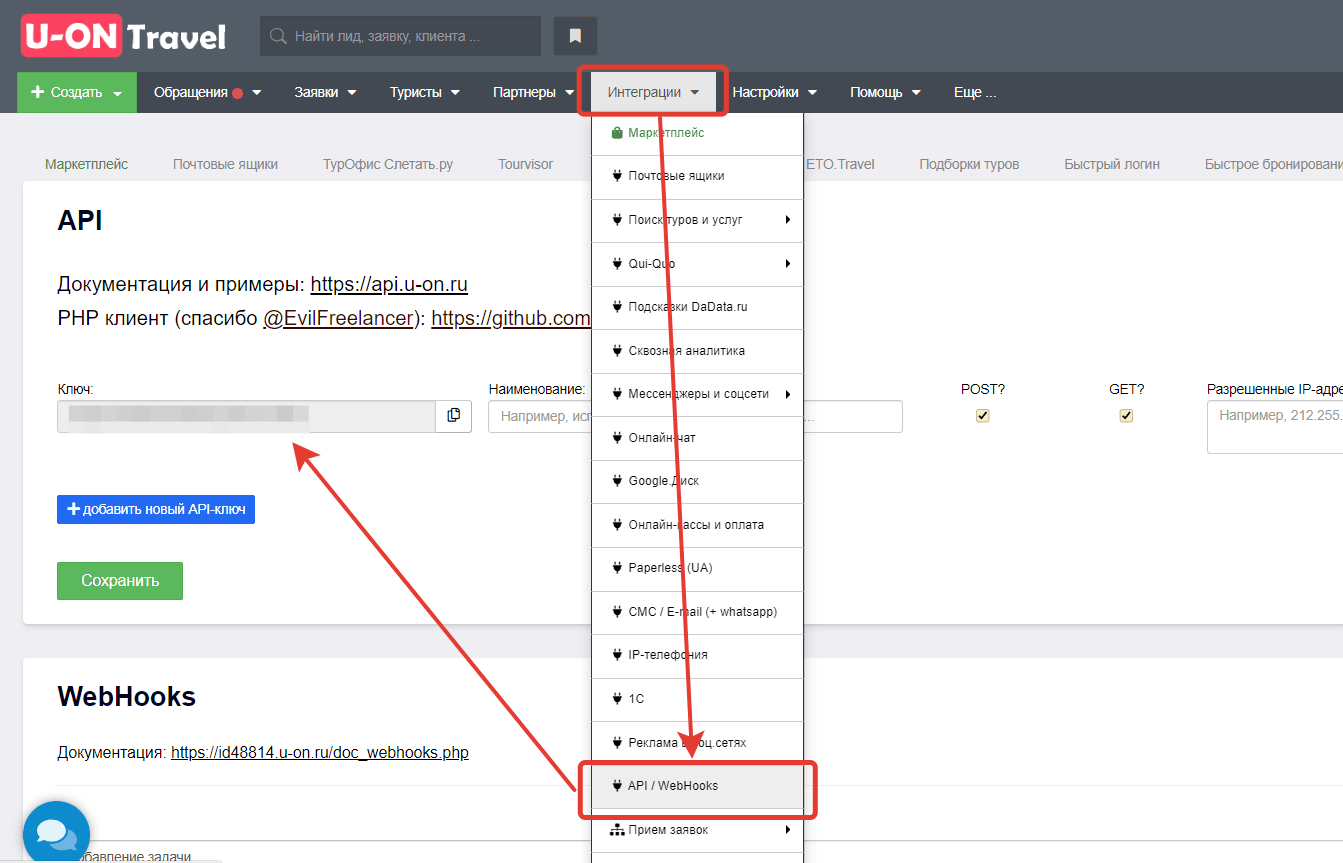1343x863 pixels.
Task: Click the plug icon beside 1С
Action: click(x=617, y=699)
